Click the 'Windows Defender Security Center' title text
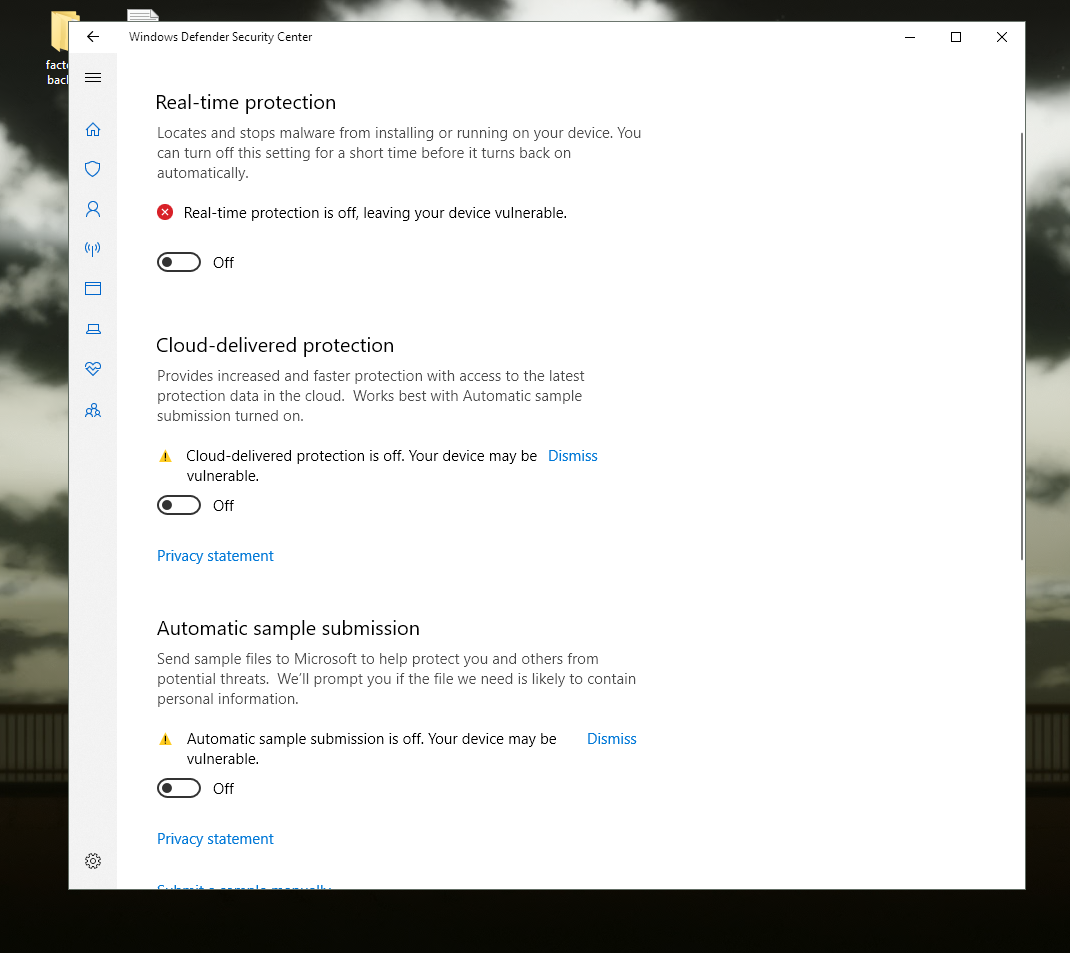 (220, 37)
